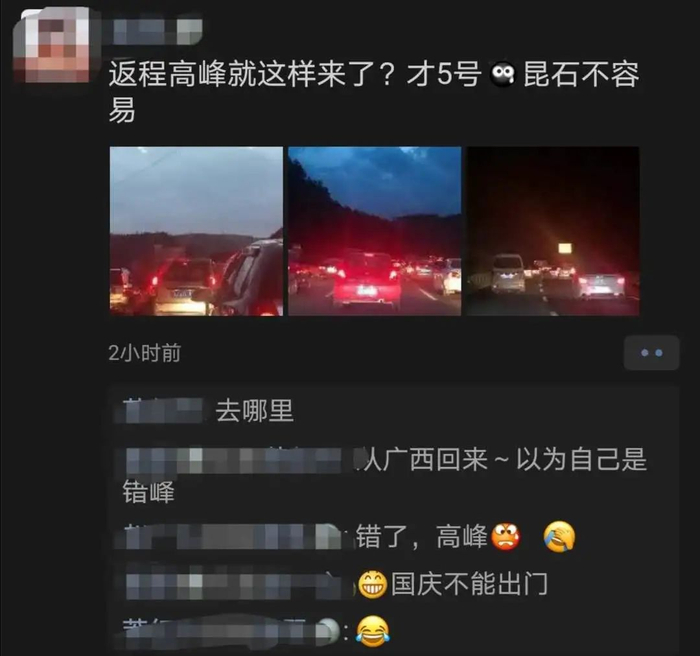Viewport: 700px width, 656px height.
Task: Tap the grinning emoji before 国庆不能出门
Action: pyautogui.click(x=372, y=584)
